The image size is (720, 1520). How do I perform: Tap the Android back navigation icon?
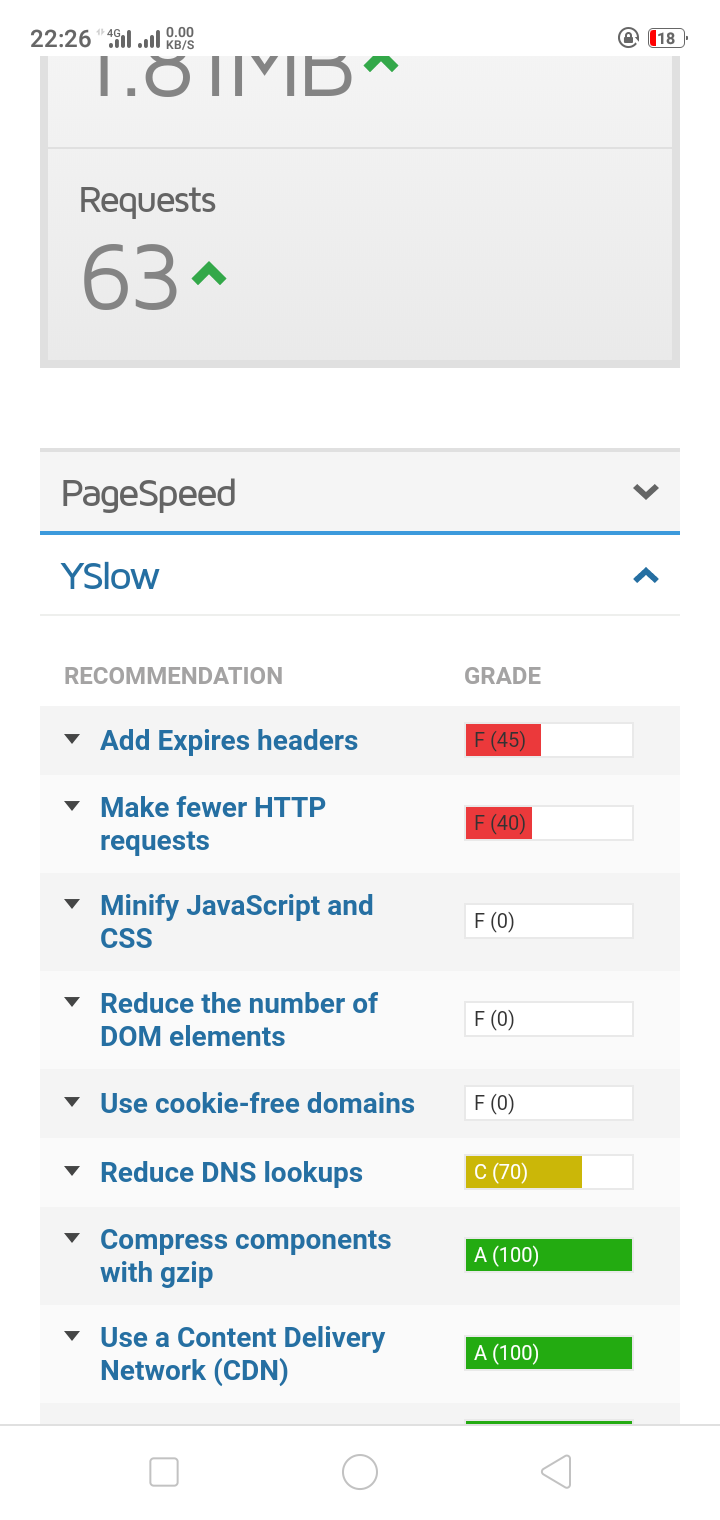[556, 1471]
